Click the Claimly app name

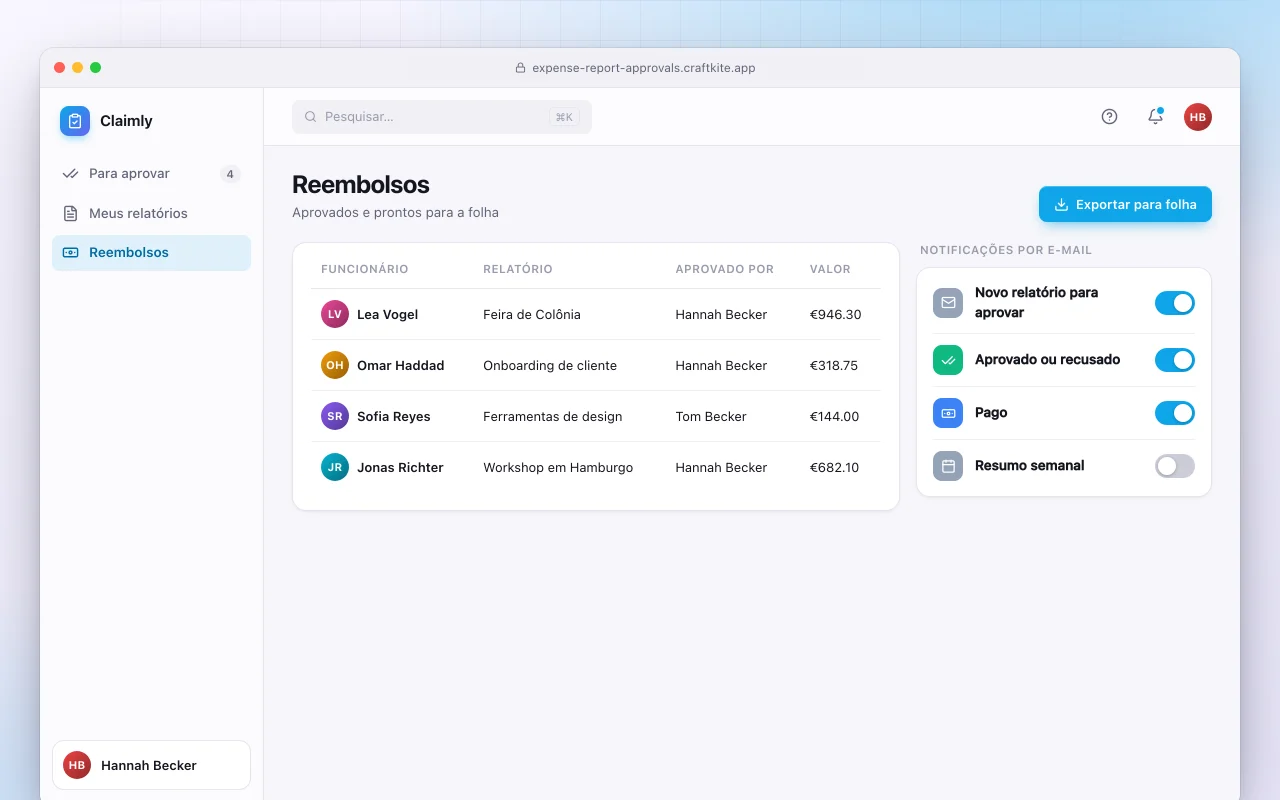(126, 121)
